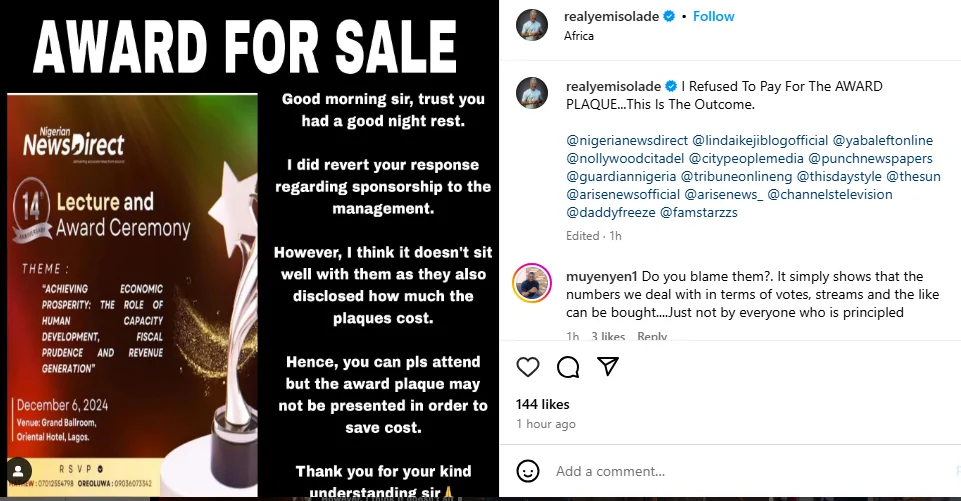View the 3 likes on muyenyen1's comment

(x=608, y=337)
